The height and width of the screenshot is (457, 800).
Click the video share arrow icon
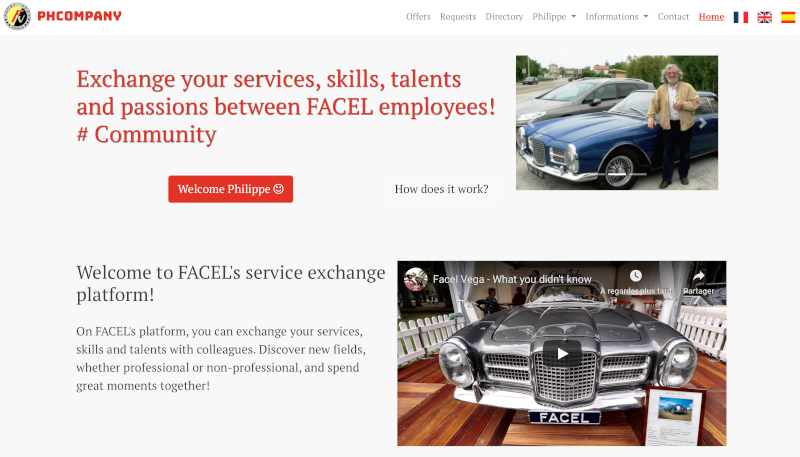coord(698,276)
